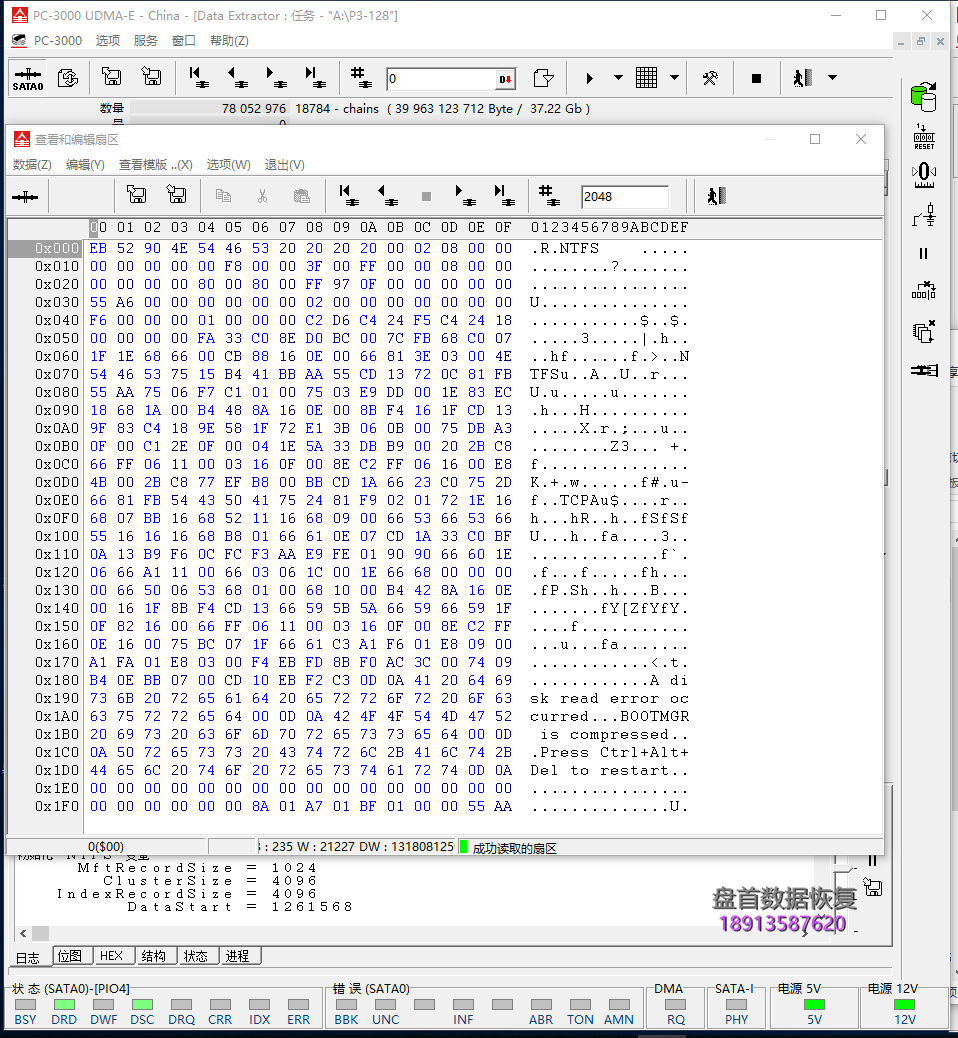The image size is (958, 1038).
Task: Click the copy icon in sector editor toolbar
Action: [x=223, y=196]
